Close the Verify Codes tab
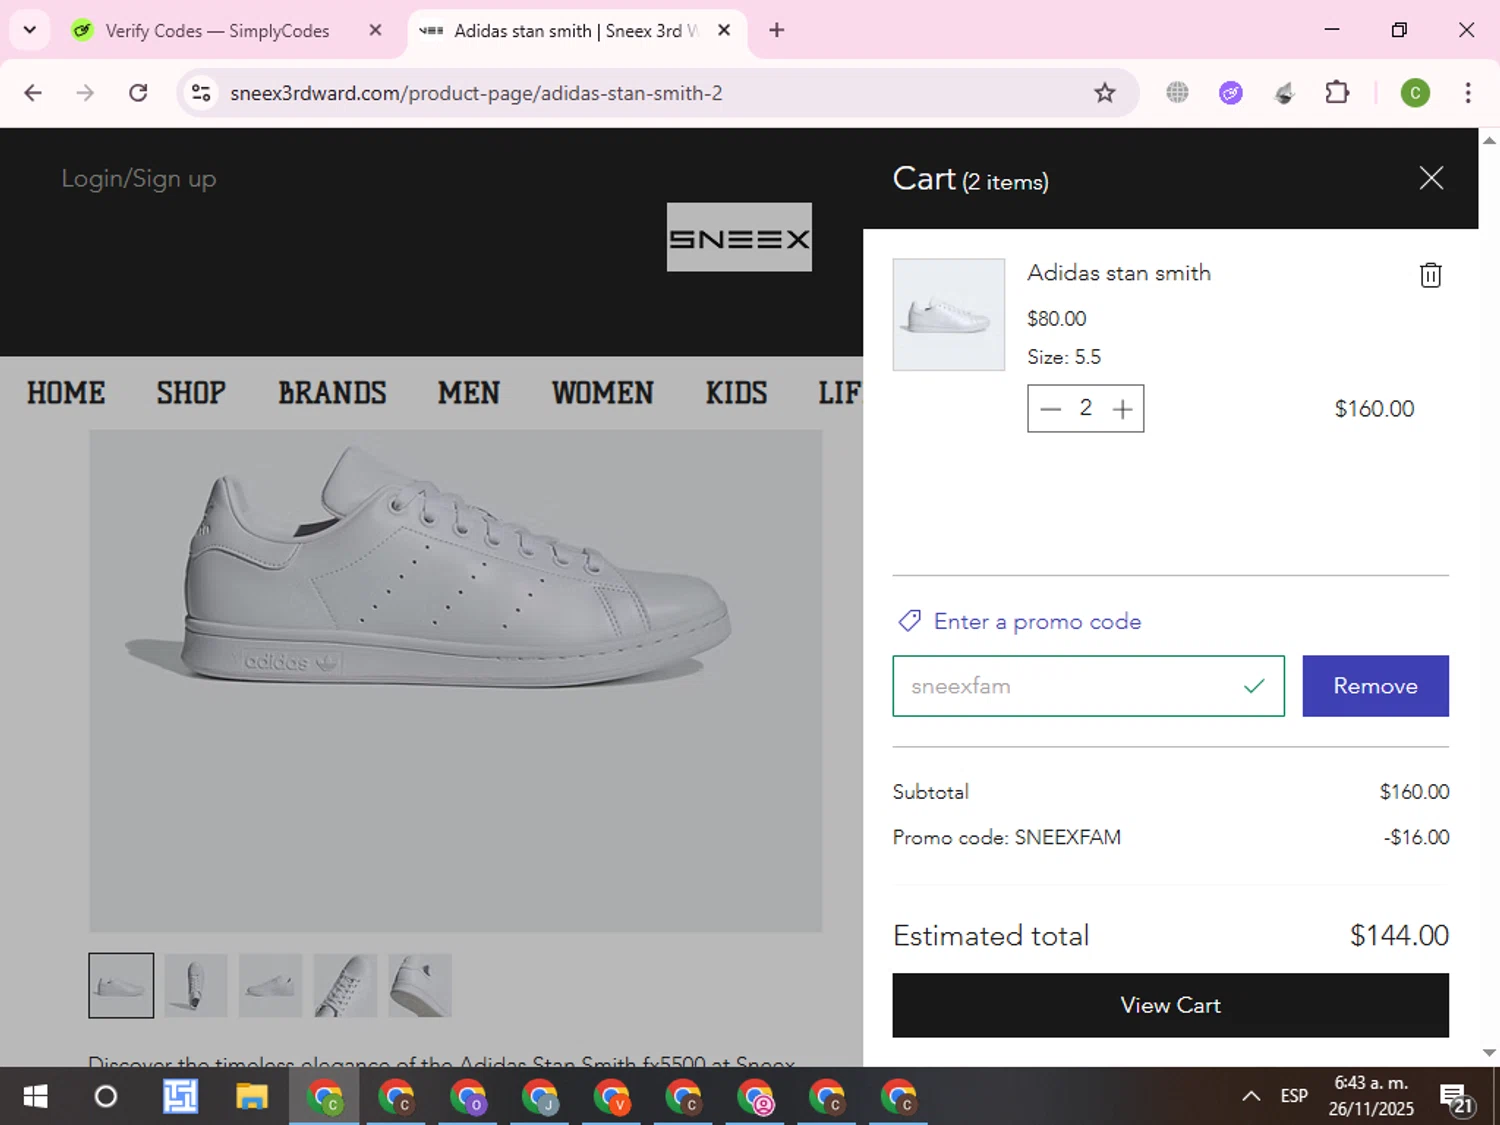Viewport: 1500px width, 1125px height. point(375,30)
